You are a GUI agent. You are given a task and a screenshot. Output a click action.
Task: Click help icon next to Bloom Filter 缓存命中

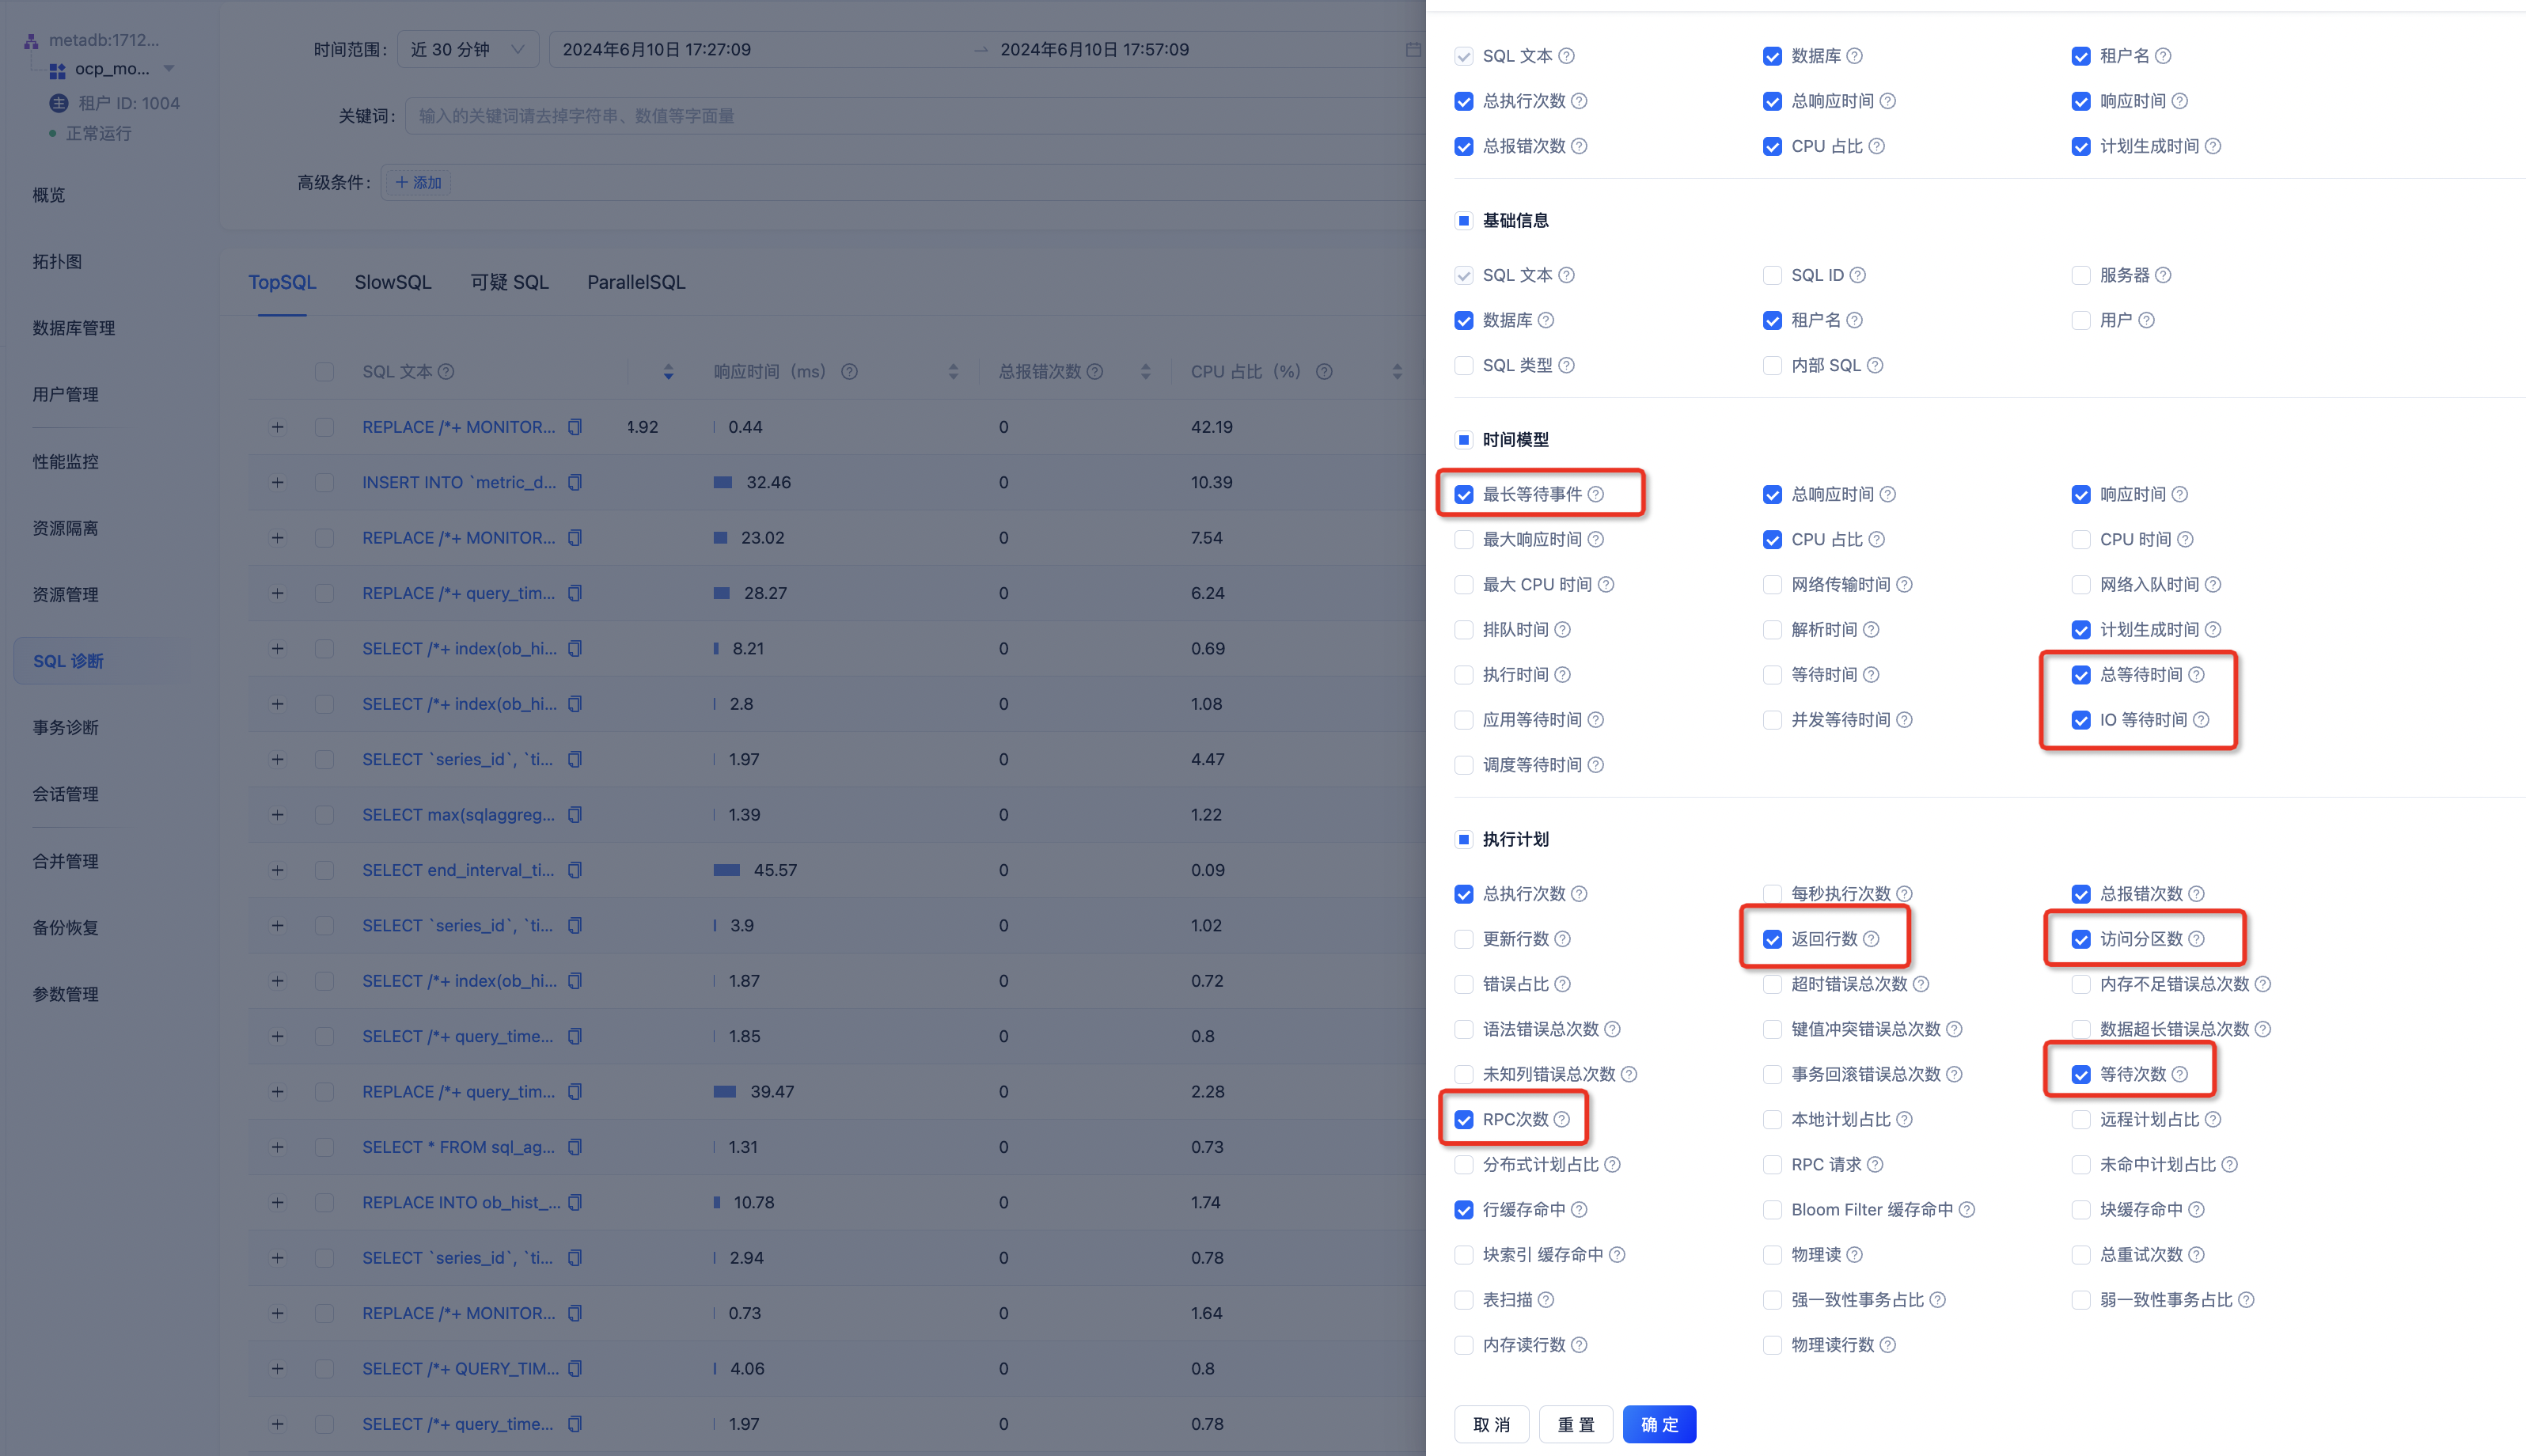pos(1966,1210)
